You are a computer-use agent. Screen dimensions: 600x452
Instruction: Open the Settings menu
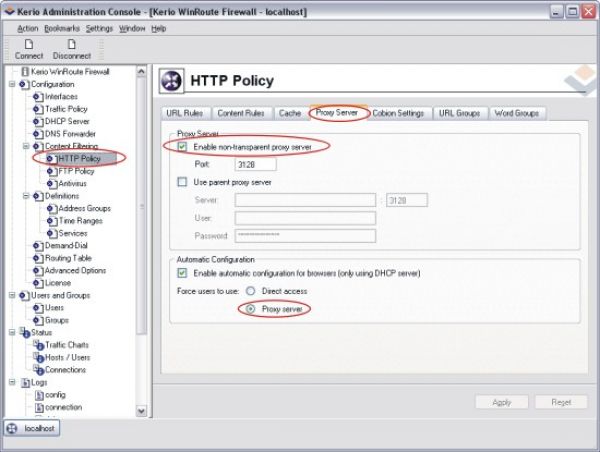click(99, 28)
